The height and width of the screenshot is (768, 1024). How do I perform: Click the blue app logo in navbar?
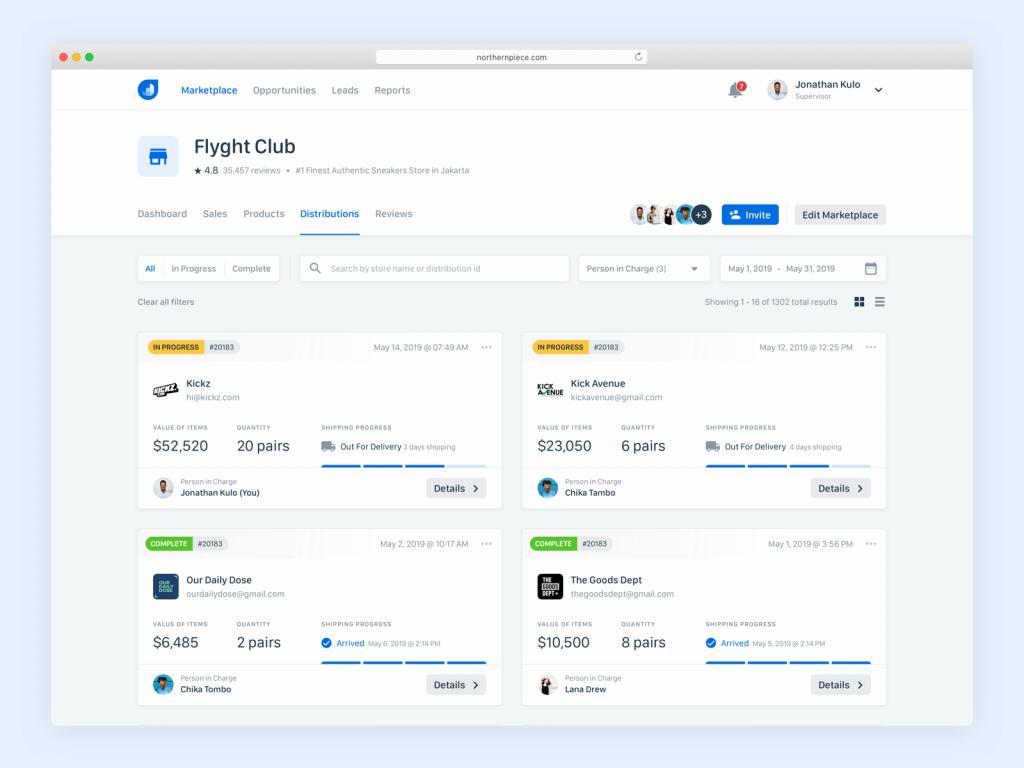pyautogui.click(x=148, y=90)
